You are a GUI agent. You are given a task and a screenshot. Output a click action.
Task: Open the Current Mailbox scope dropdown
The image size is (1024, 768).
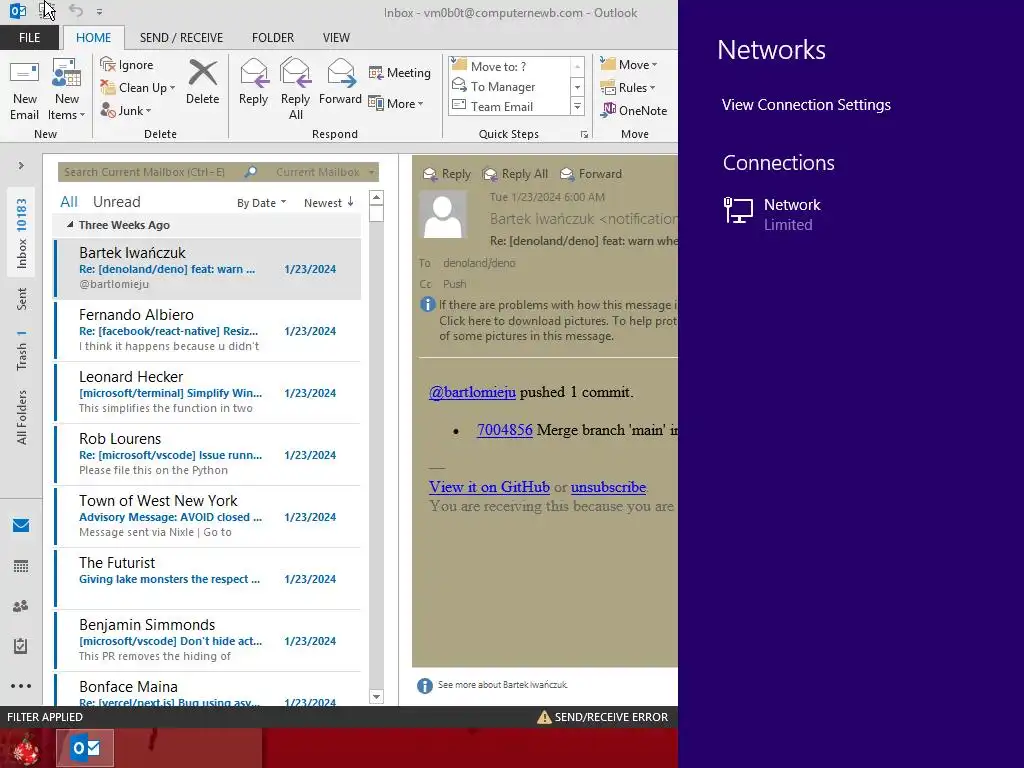pos(325,172)
